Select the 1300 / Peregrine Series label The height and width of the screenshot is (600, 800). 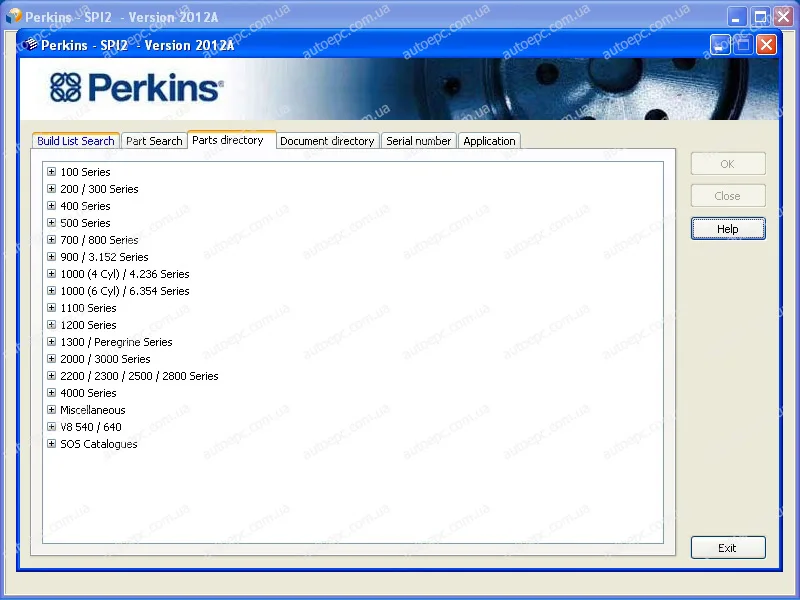click(x=116, y=342)
